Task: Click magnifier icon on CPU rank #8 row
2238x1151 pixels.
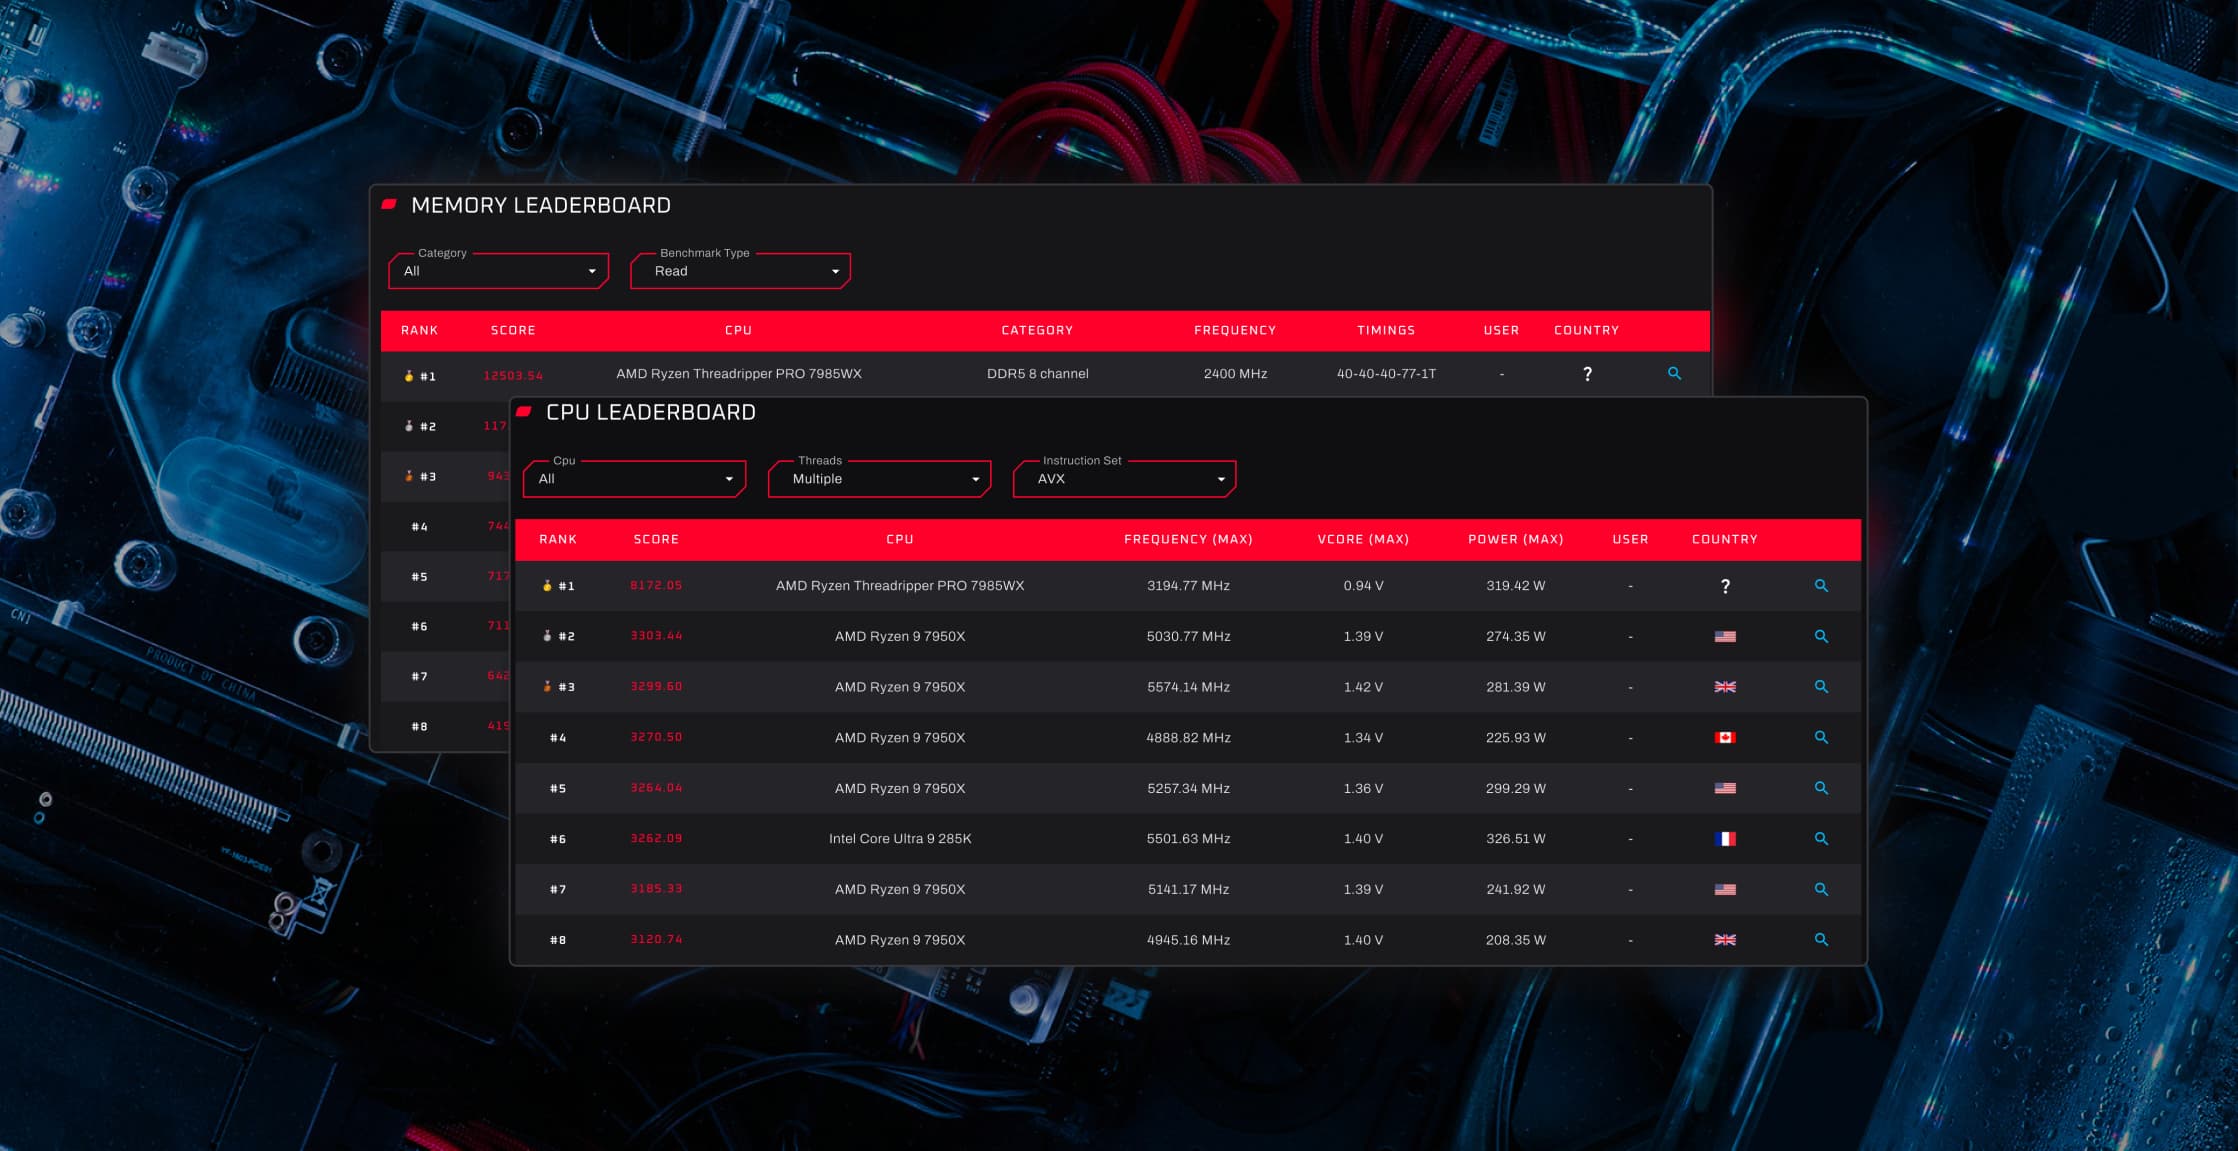Action: coord(1821,940)
